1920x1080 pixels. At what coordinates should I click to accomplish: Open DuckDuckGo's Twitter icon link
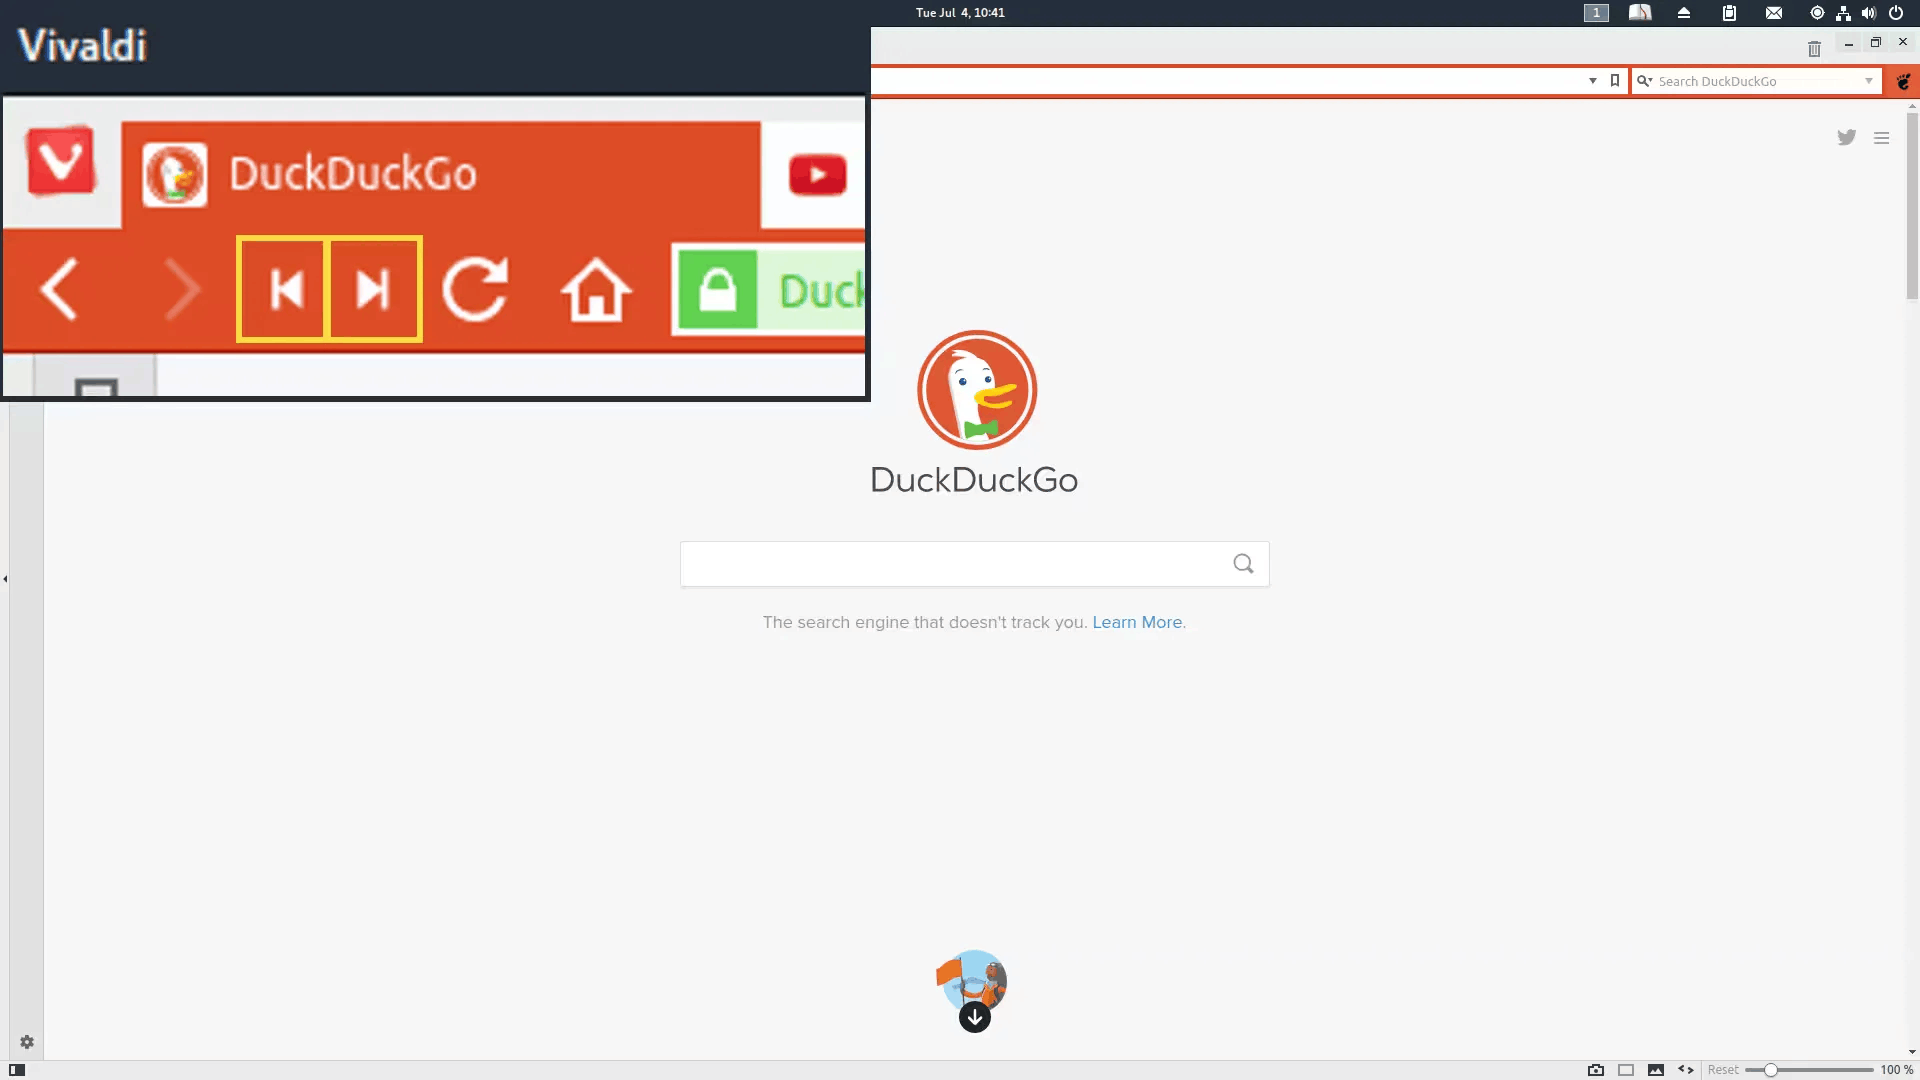tap(1846, 137)
